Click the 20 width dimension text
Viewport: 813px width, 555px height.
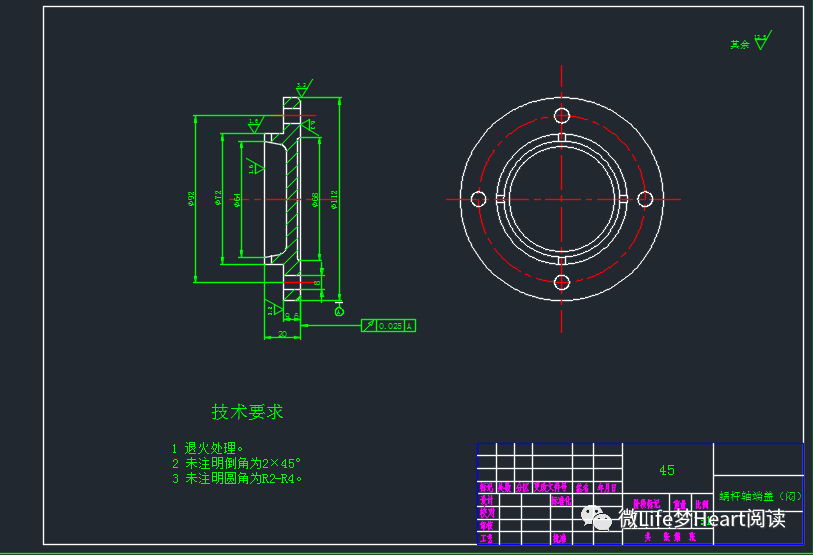[283, 334]
